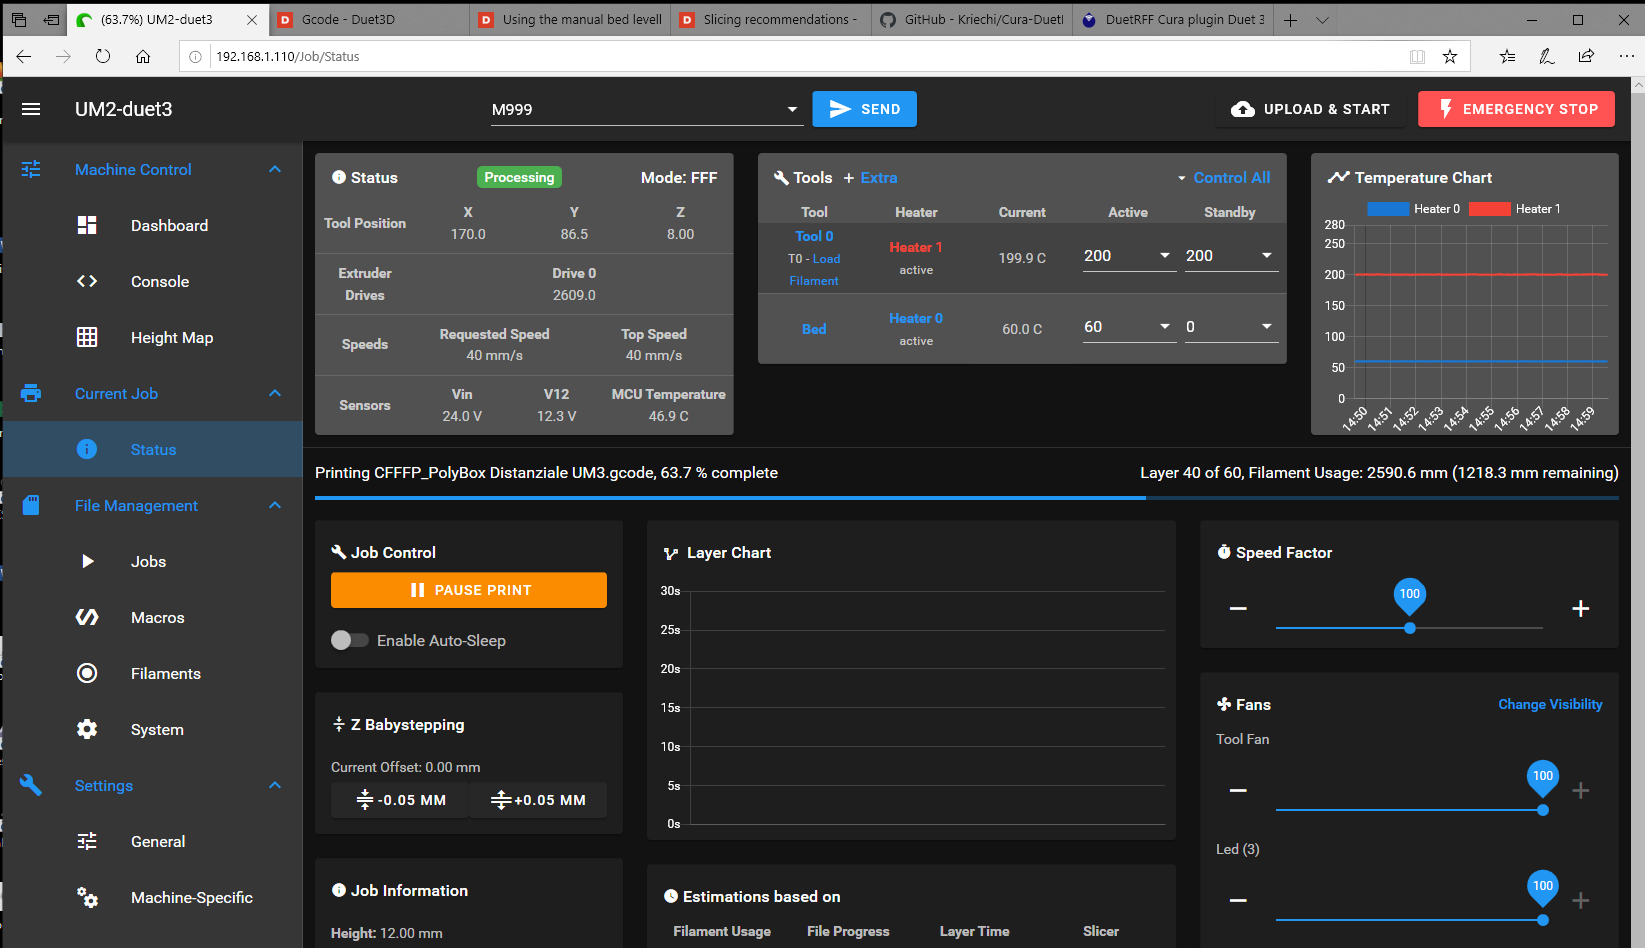This screenshot has width=1645, height=948.
Task: Click the Macros icon in sidebar
Action: click(87, 617)
